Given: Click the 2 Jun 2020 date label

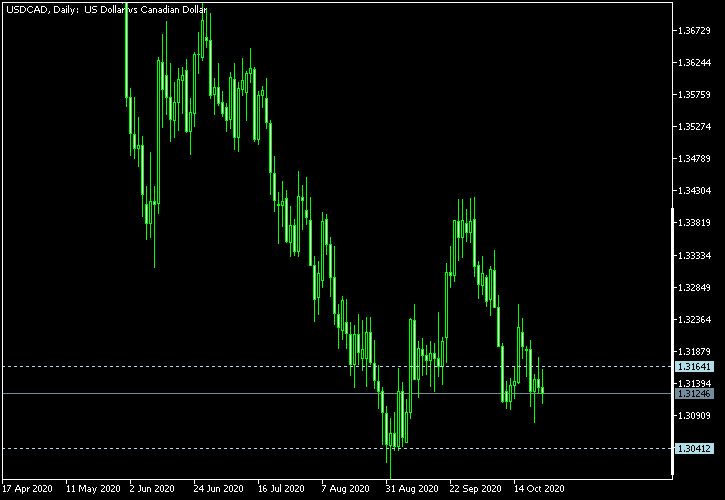Looking at the screenshot, I should pos(154,488).
